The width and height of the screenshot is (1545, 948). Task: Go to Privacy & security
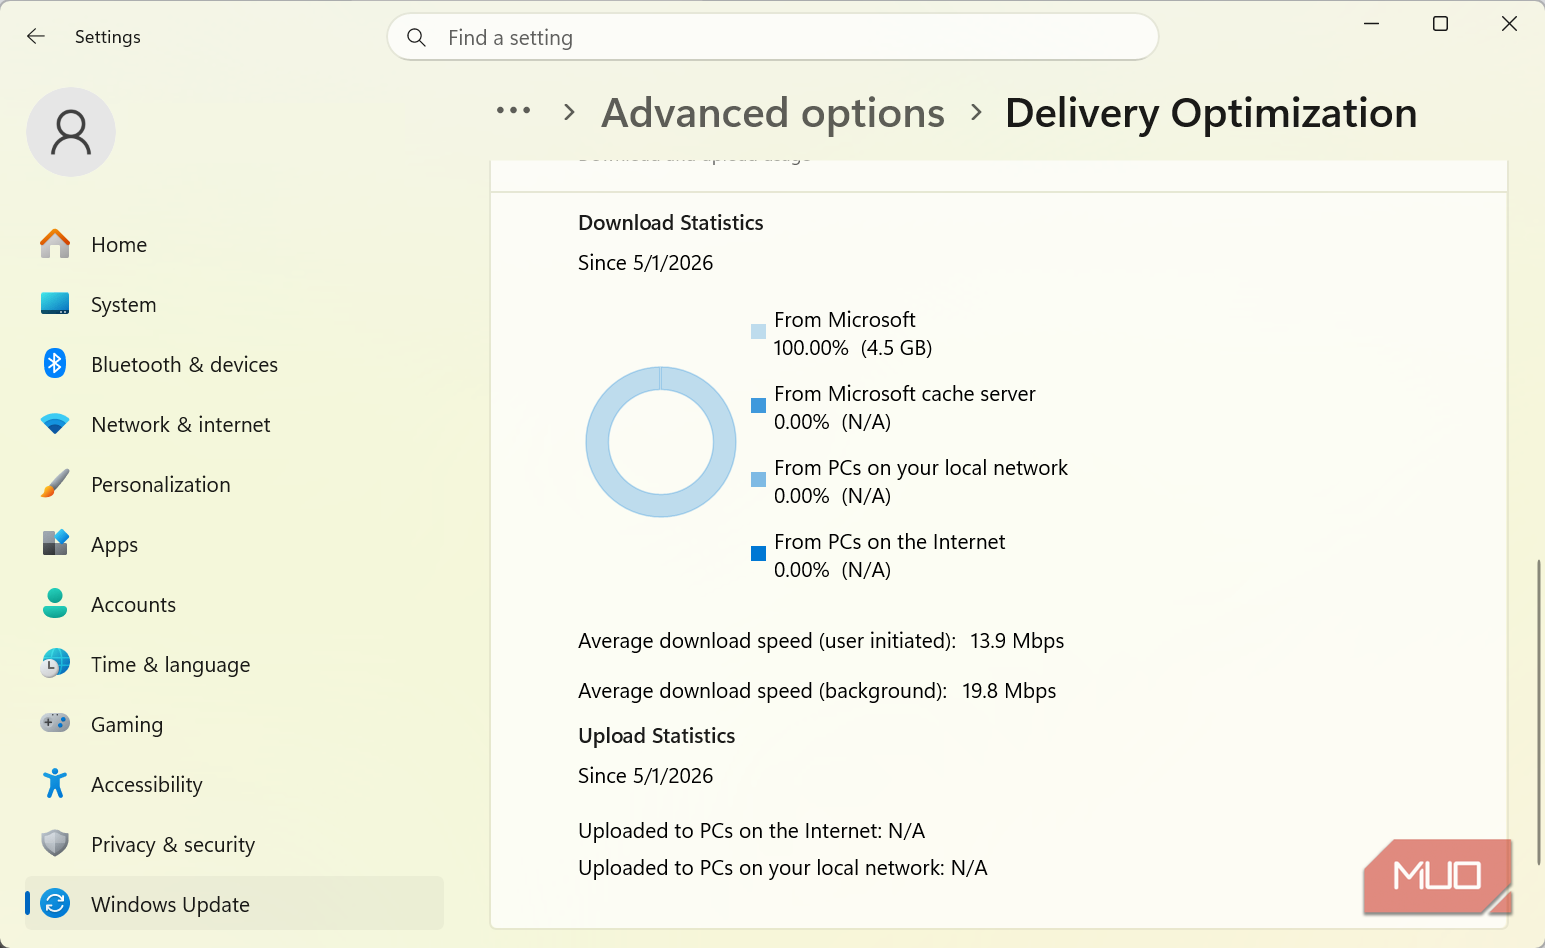point(234,844)
